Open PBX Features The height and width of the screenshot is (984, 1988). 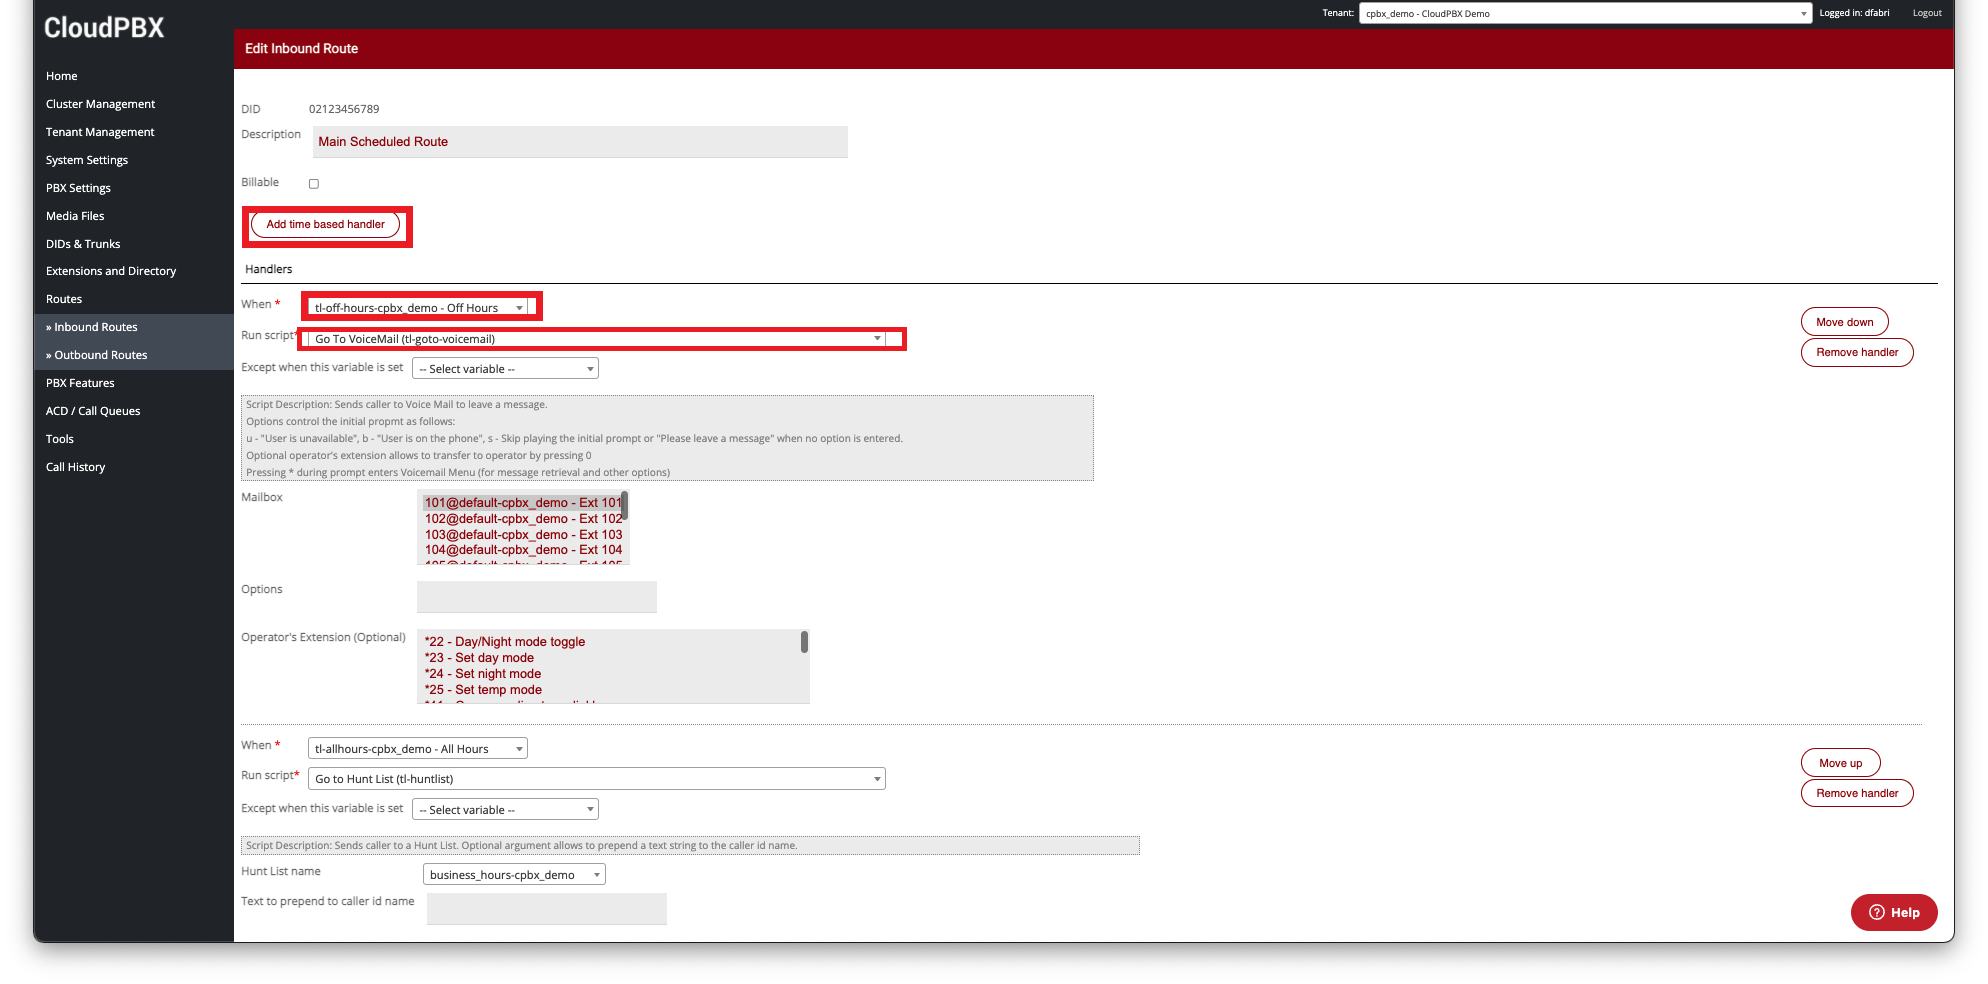click(80, 383)
